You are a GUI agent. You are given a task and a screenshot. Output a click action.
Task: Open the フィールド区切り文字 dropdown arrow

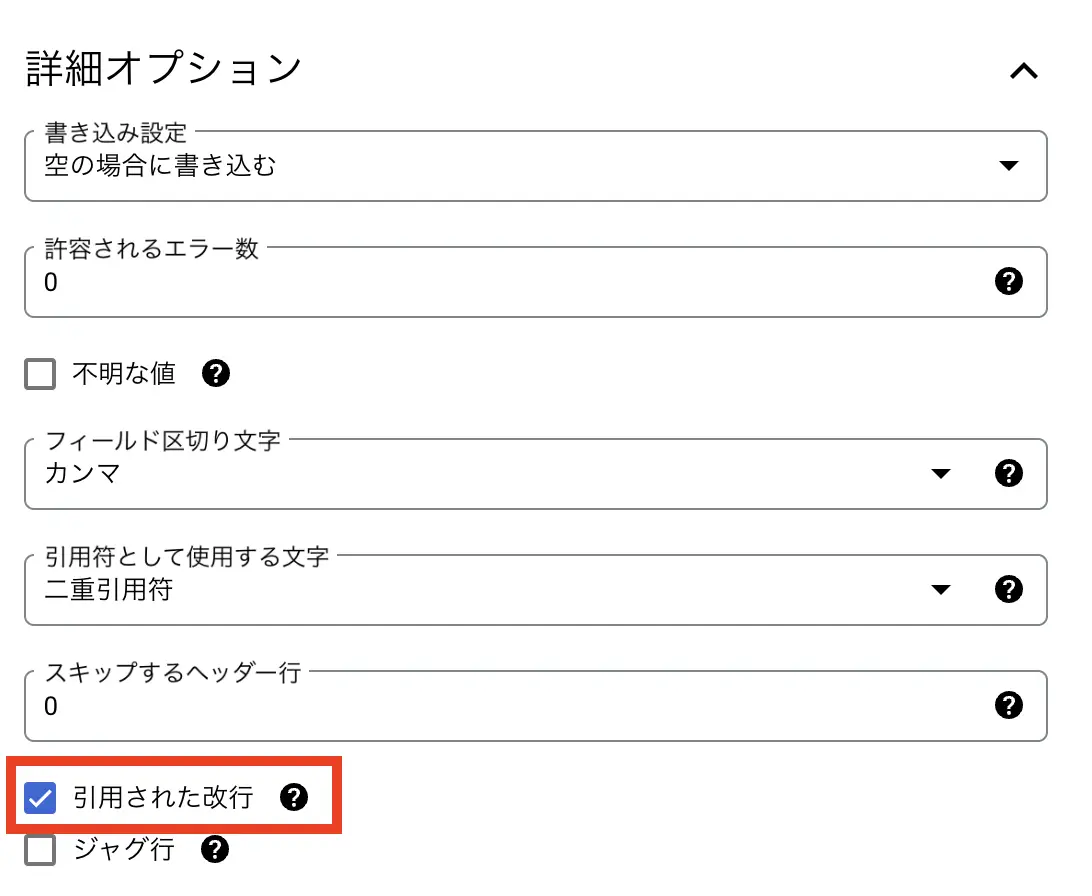coord(941,474)
